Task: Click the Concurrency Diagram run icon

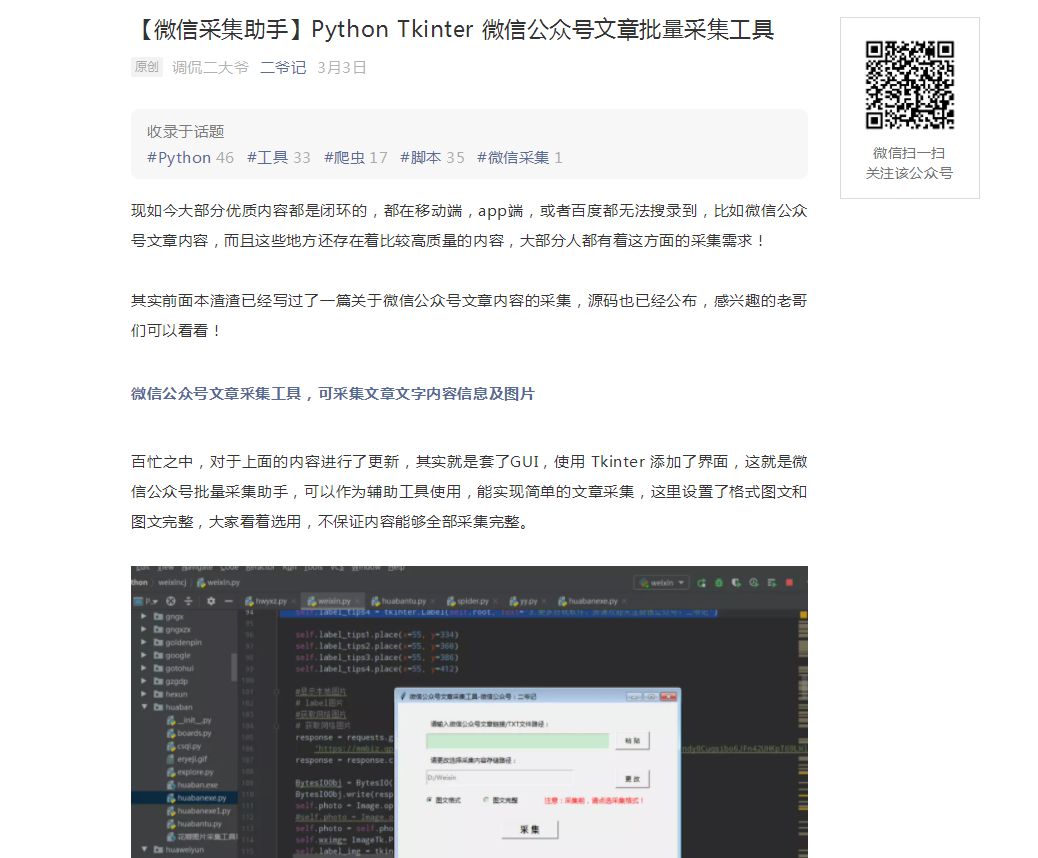Action: pos(772,583)
